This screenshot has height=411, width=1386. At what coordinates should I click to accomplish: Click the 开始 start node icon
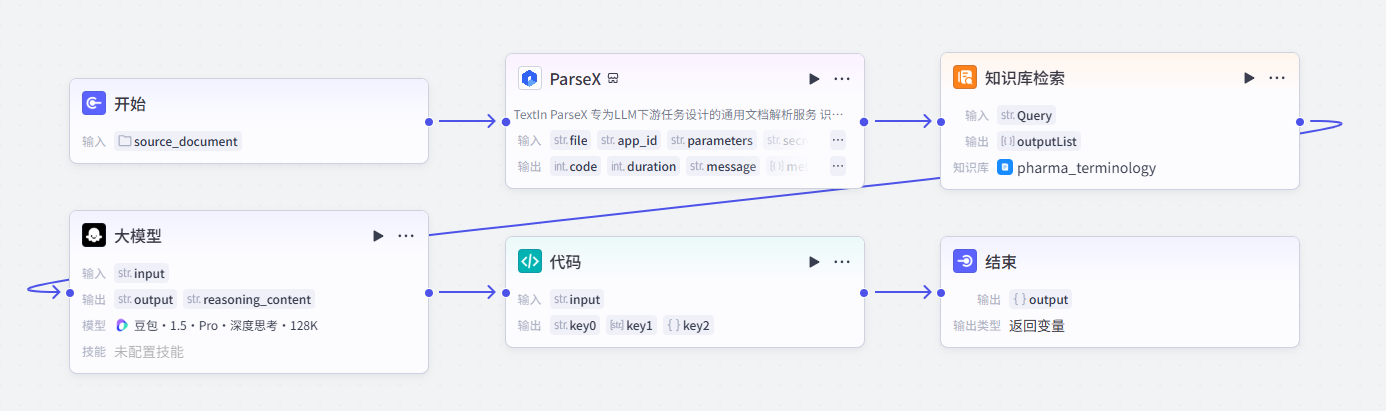[94, 103]
